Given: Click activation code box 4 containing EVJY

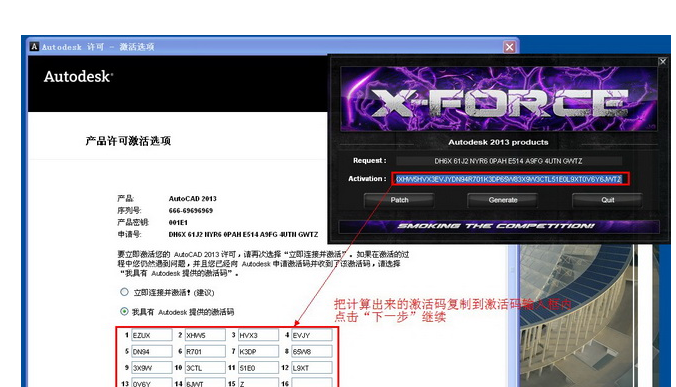Looking at the screenshot, I should click(x=312, y=335).
